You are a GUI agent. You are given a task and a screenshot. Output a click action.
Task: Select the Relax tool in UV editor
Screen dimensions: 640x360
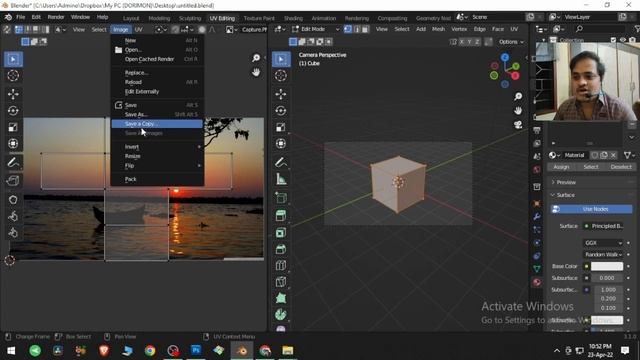click(13, 216)
